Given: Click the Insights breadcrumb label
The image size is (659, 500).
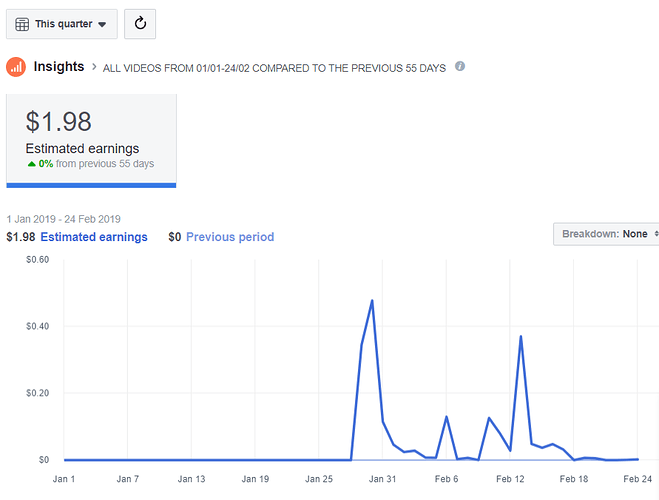Looking at the screenshot, I should coord(59,66).
